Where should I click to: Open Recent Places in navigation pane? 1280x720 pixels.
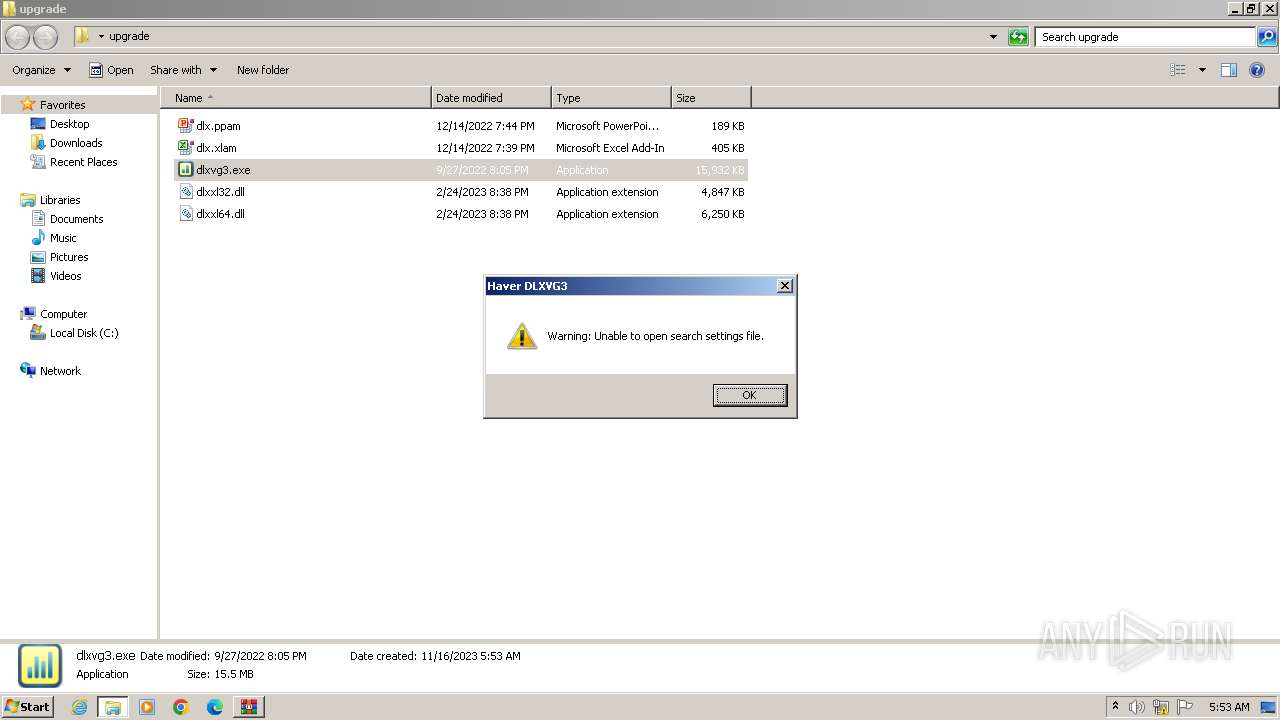pos(83,162)
